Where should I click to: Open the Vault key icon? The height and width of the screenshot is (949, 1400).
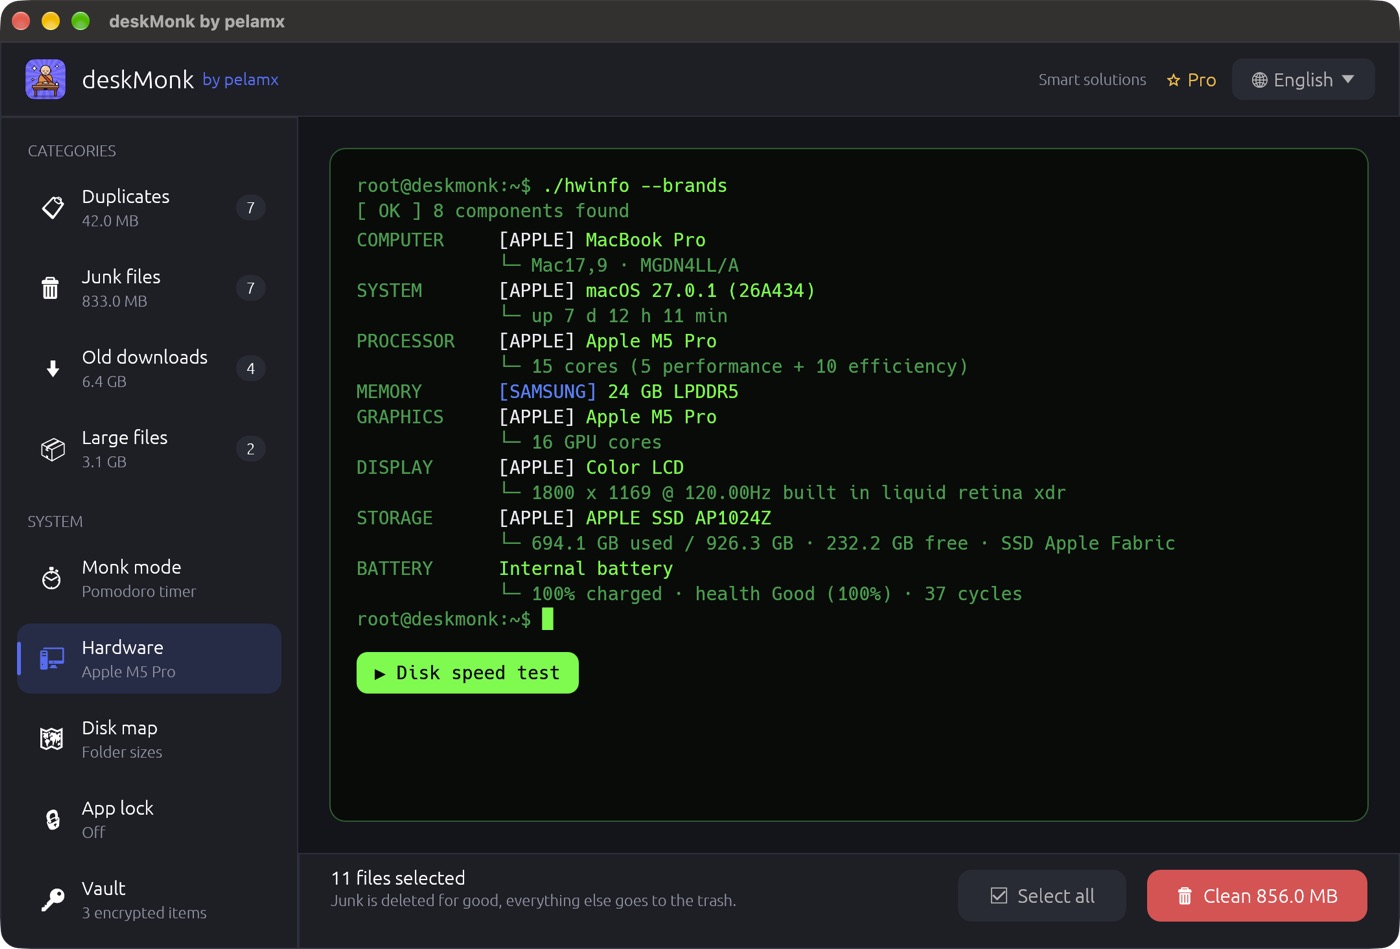(52, 900)
